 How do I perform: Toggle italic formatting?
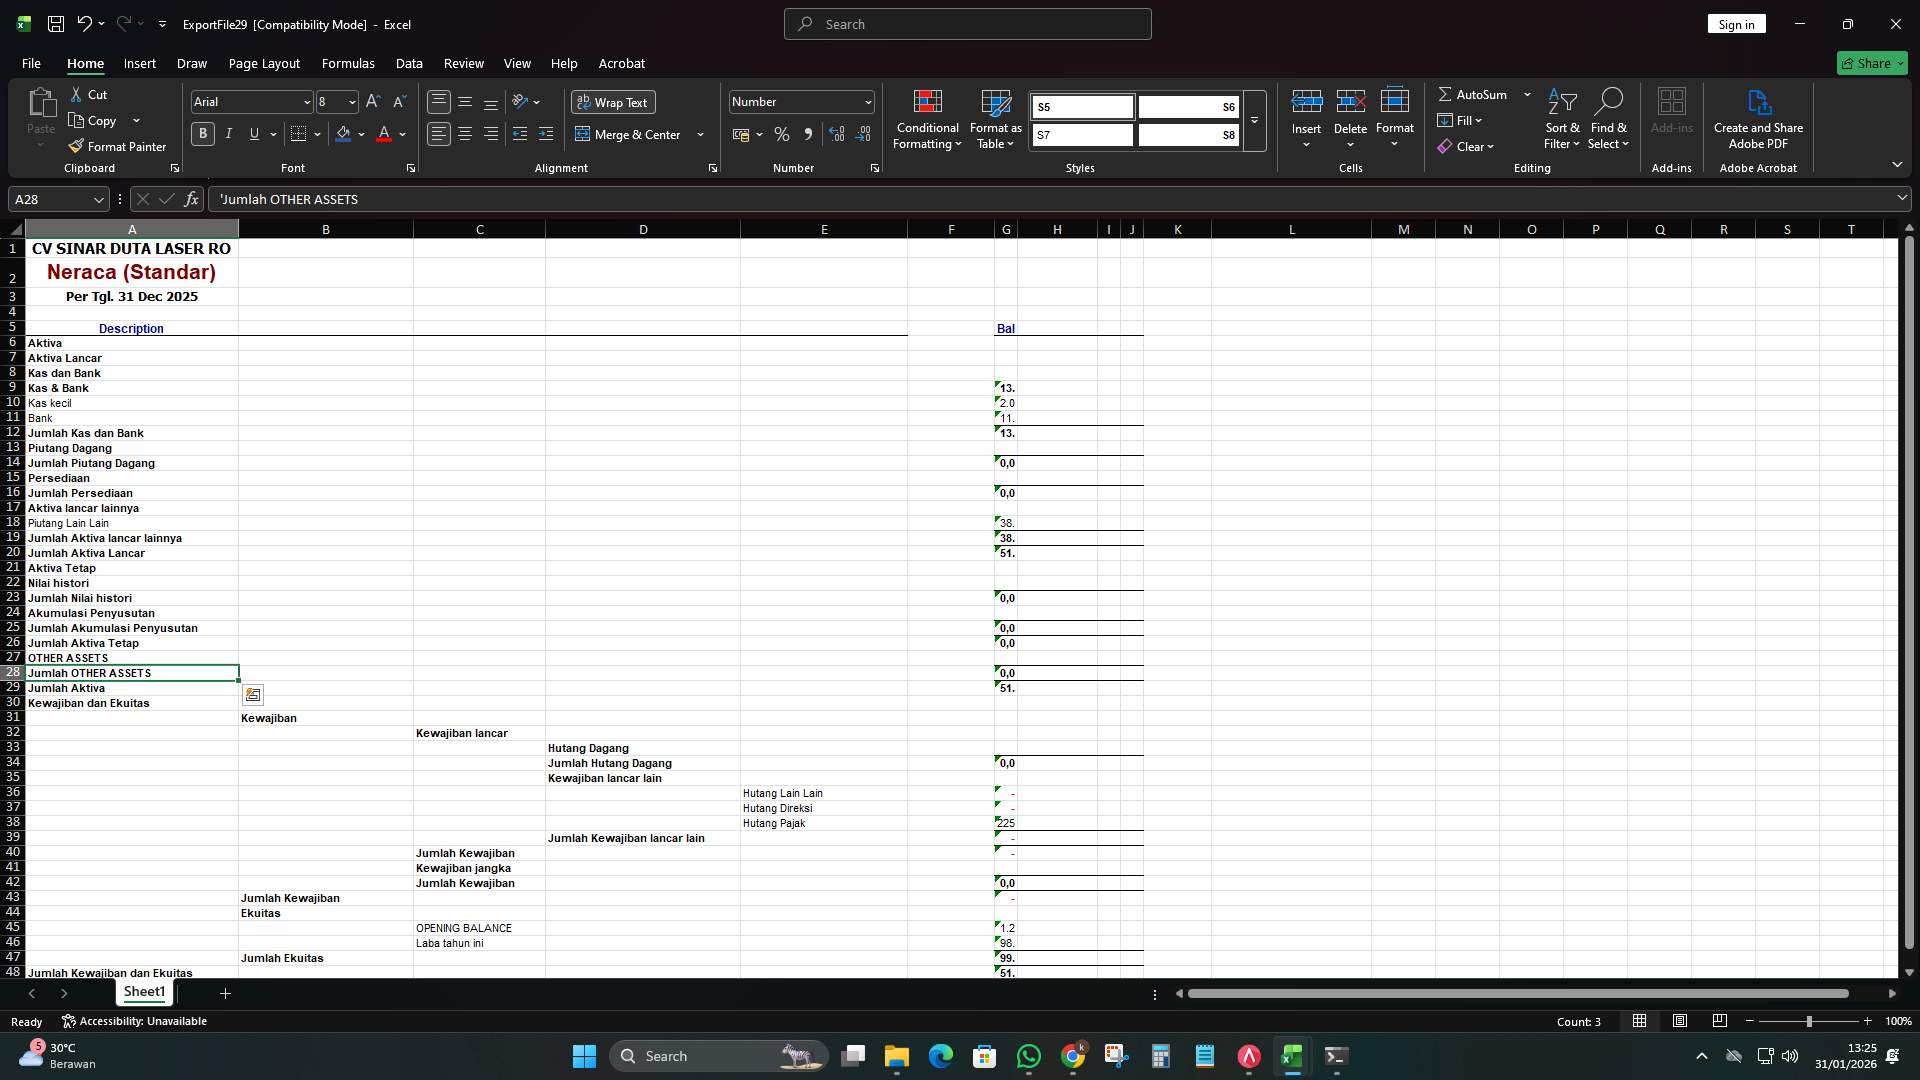click(228, 133)
